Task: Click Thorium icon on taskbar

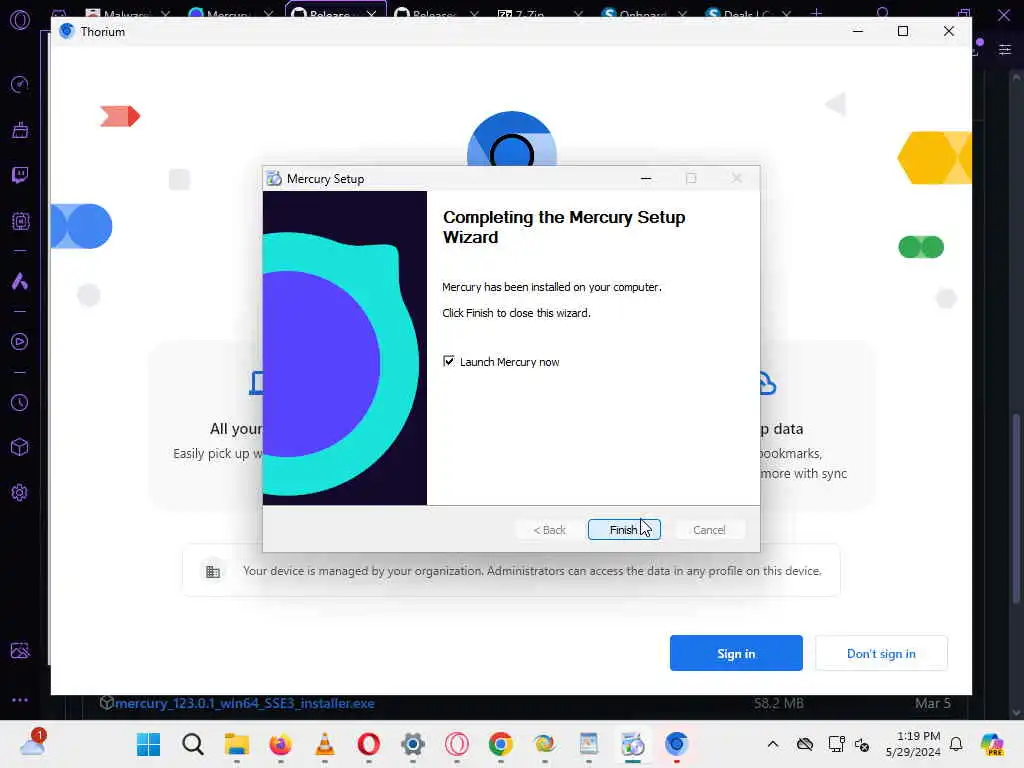Action: 677,744
